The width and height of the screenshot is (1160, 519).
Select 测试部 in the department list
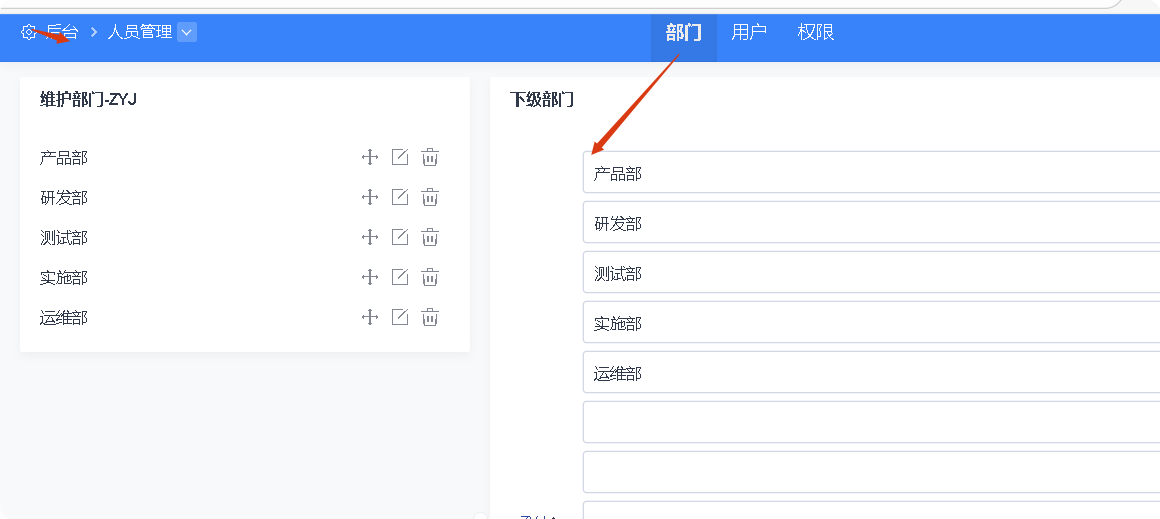click(x=64, y=237)
